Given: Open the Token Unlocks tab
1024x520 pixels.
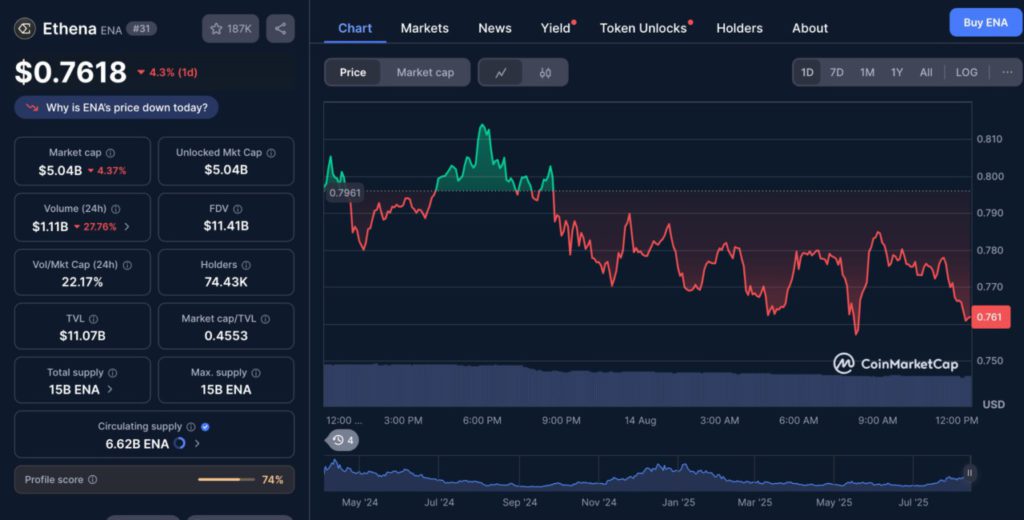Looking at the screenshot, I should click(x=643, y=28).
